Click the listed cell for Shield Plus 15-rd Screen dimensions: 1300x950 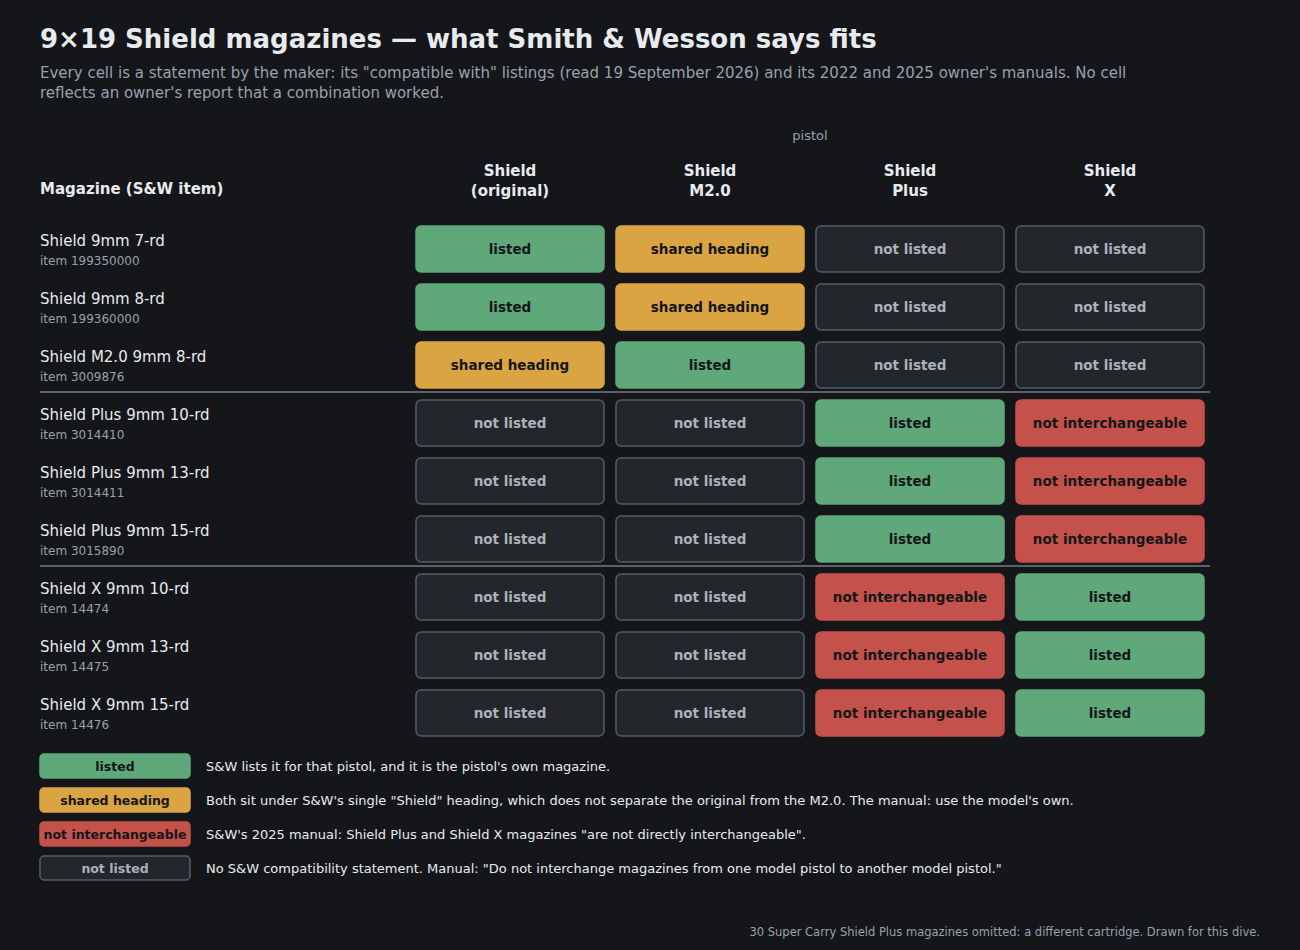tap(910, 539)
